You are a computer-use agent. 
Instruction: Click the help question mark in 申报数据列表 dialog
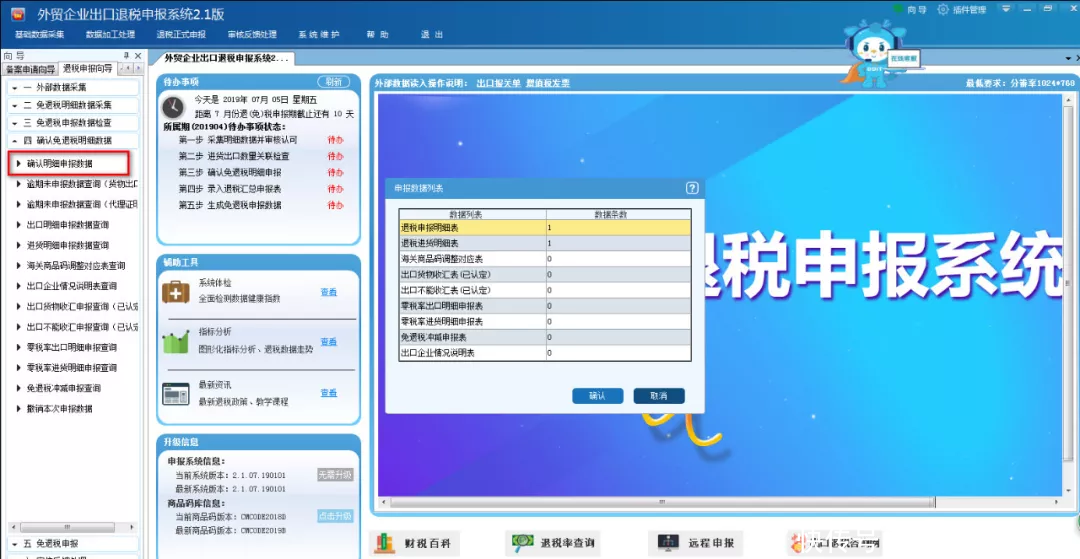[x=693, y=188]
